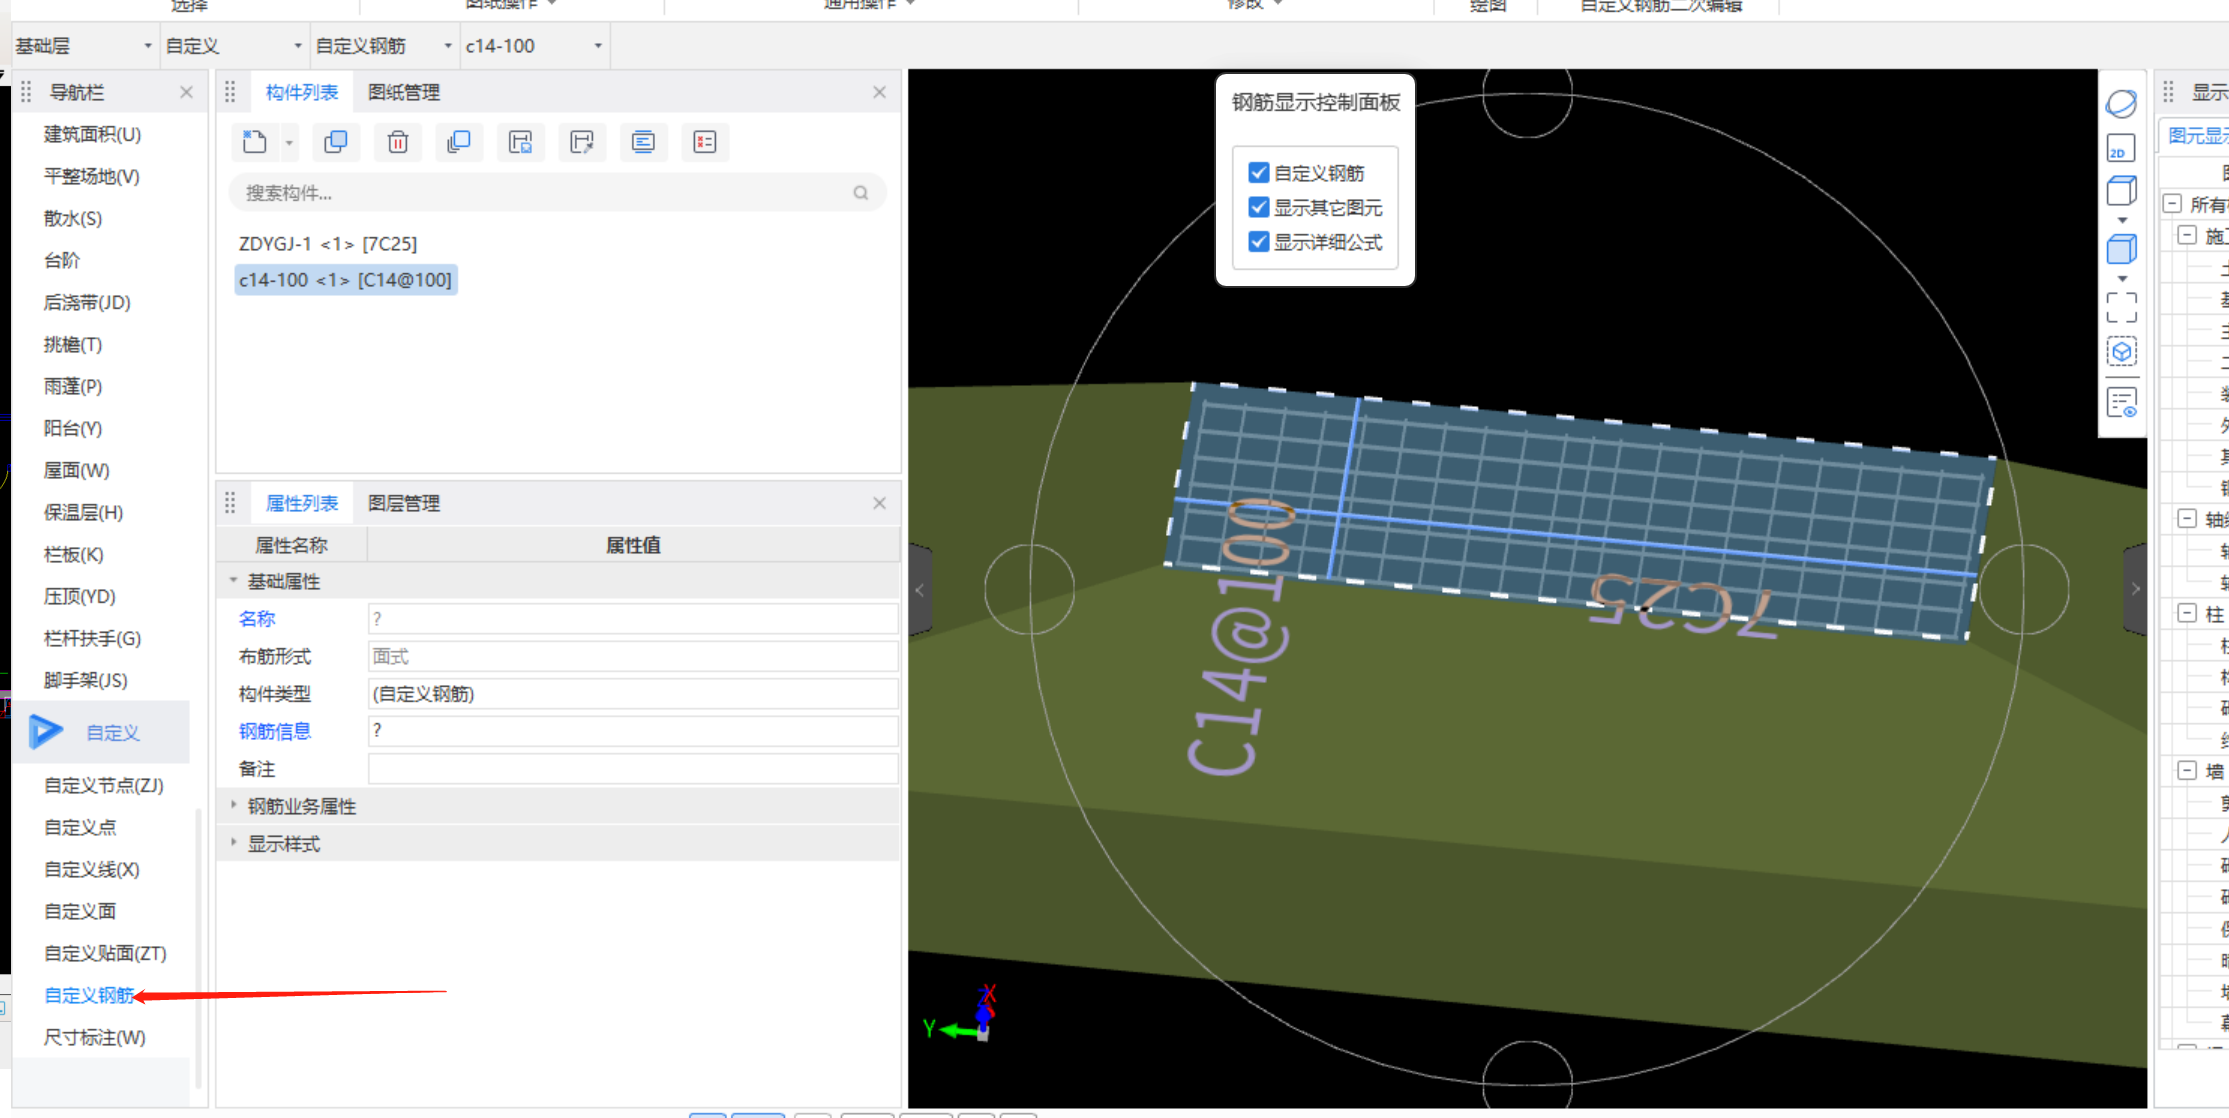Click the New component icon
Viewport: 2229px width, 1118px height.
pyautogui.click(x=255, y=142)
